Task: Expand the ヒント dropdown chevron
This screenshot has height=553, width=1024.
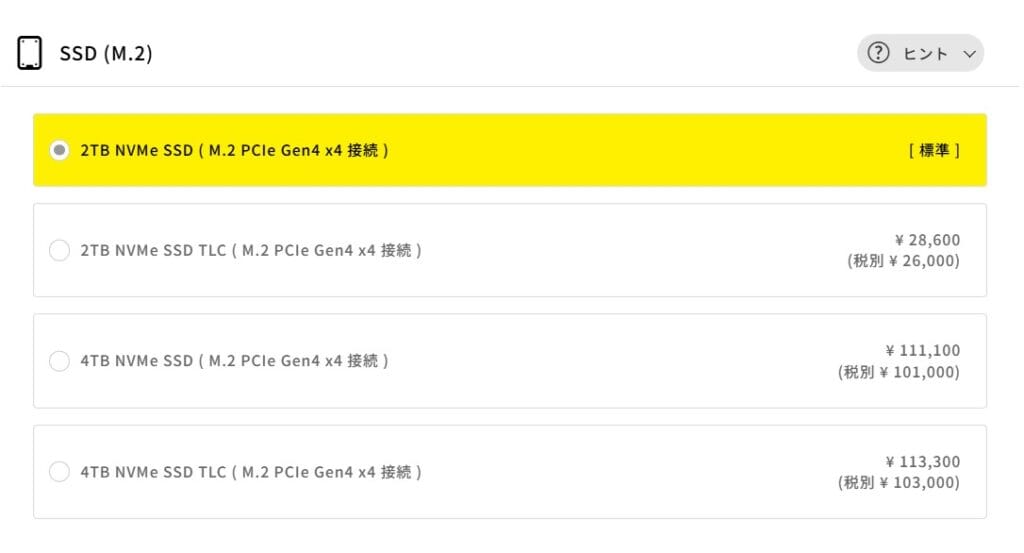Action: (968, 55)
